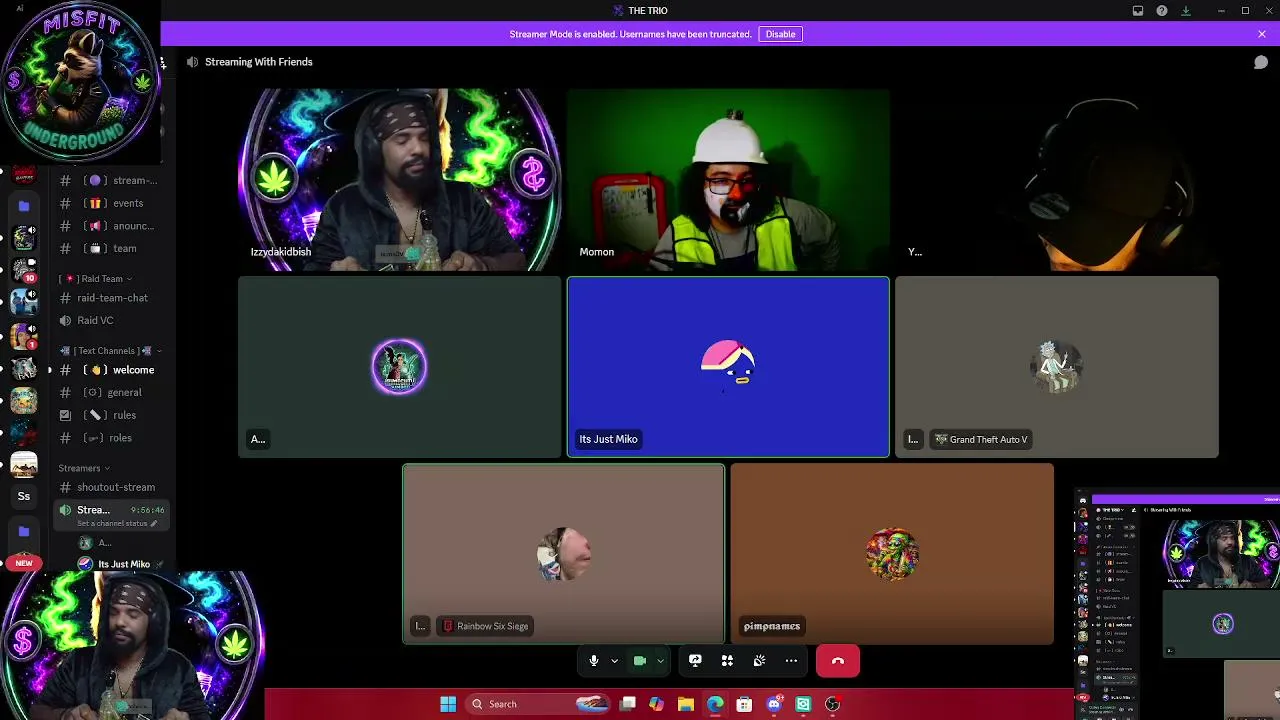Share your screen in the call
Viewport: 1280px width, 720px height.
pyautogui.click(x=695, y=661)
